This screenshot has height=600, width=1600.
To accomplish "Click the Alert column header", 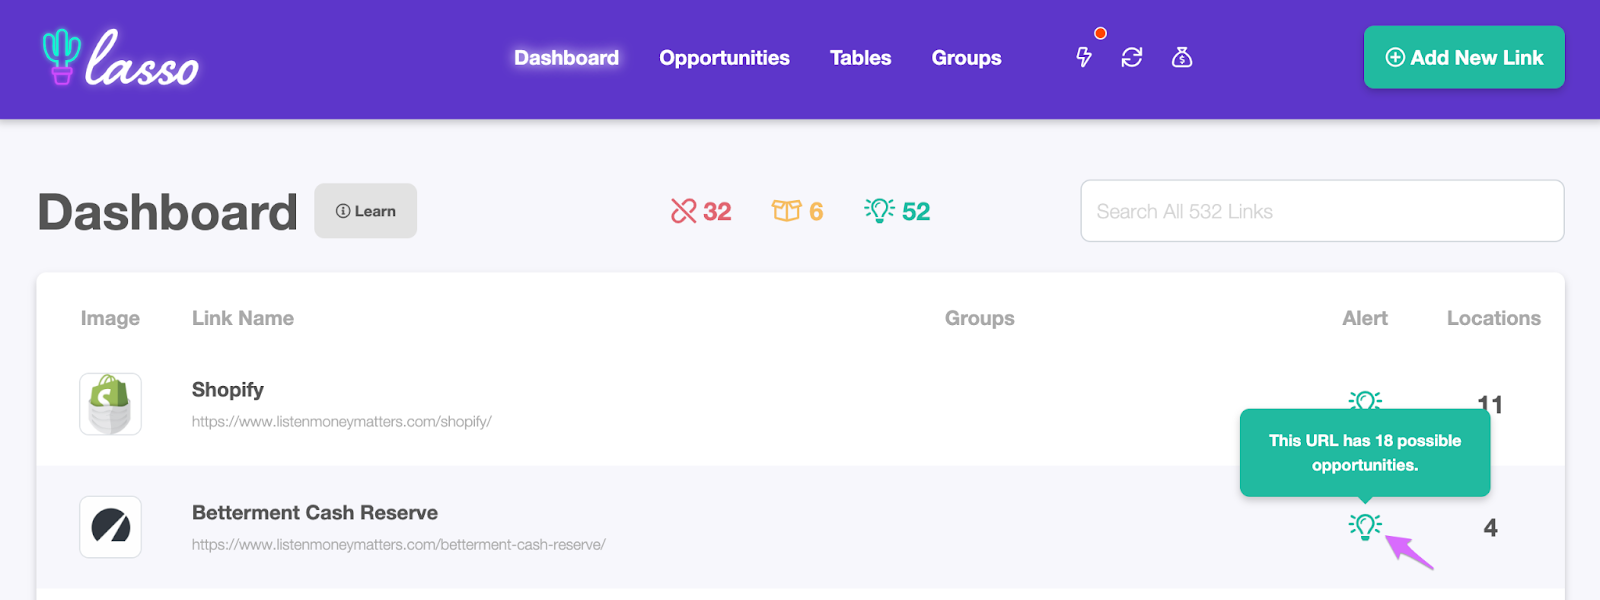I will click(x=1365, y=318).
